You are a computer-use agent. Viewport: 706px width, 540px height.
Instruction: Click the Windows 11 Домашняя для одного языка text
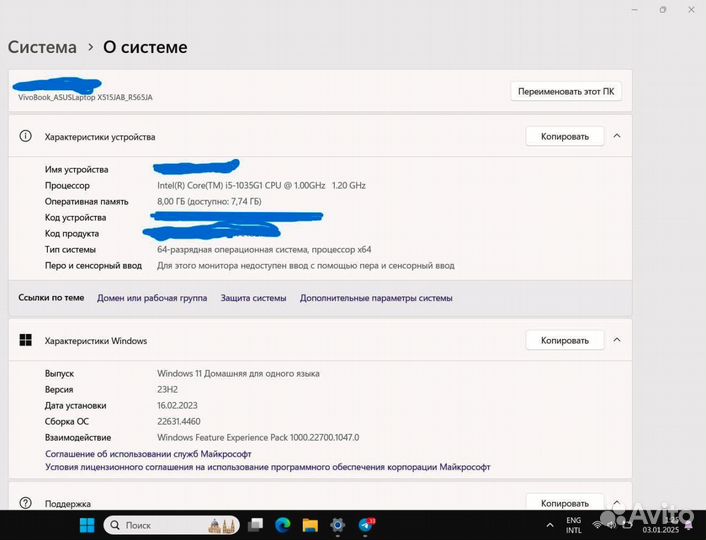238,373
